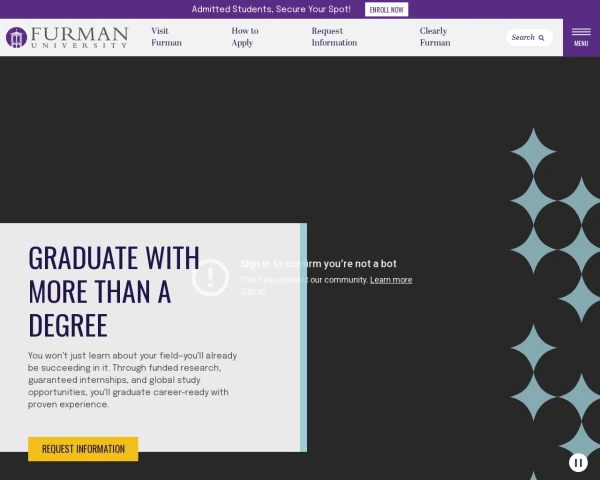This screenshot has width=600, height=480.
Task: Click the Admitted Students banner text
Action: [x=271, y=9]
